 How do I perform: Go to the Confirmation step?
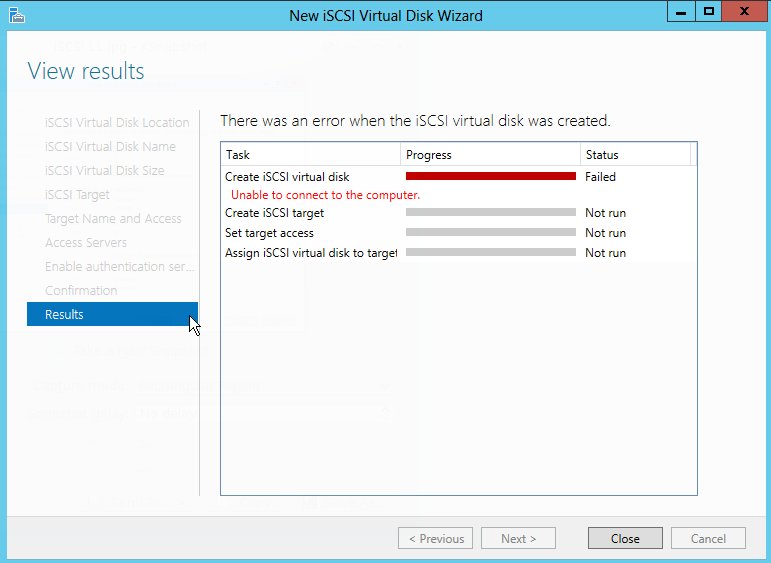click(81, 290)
